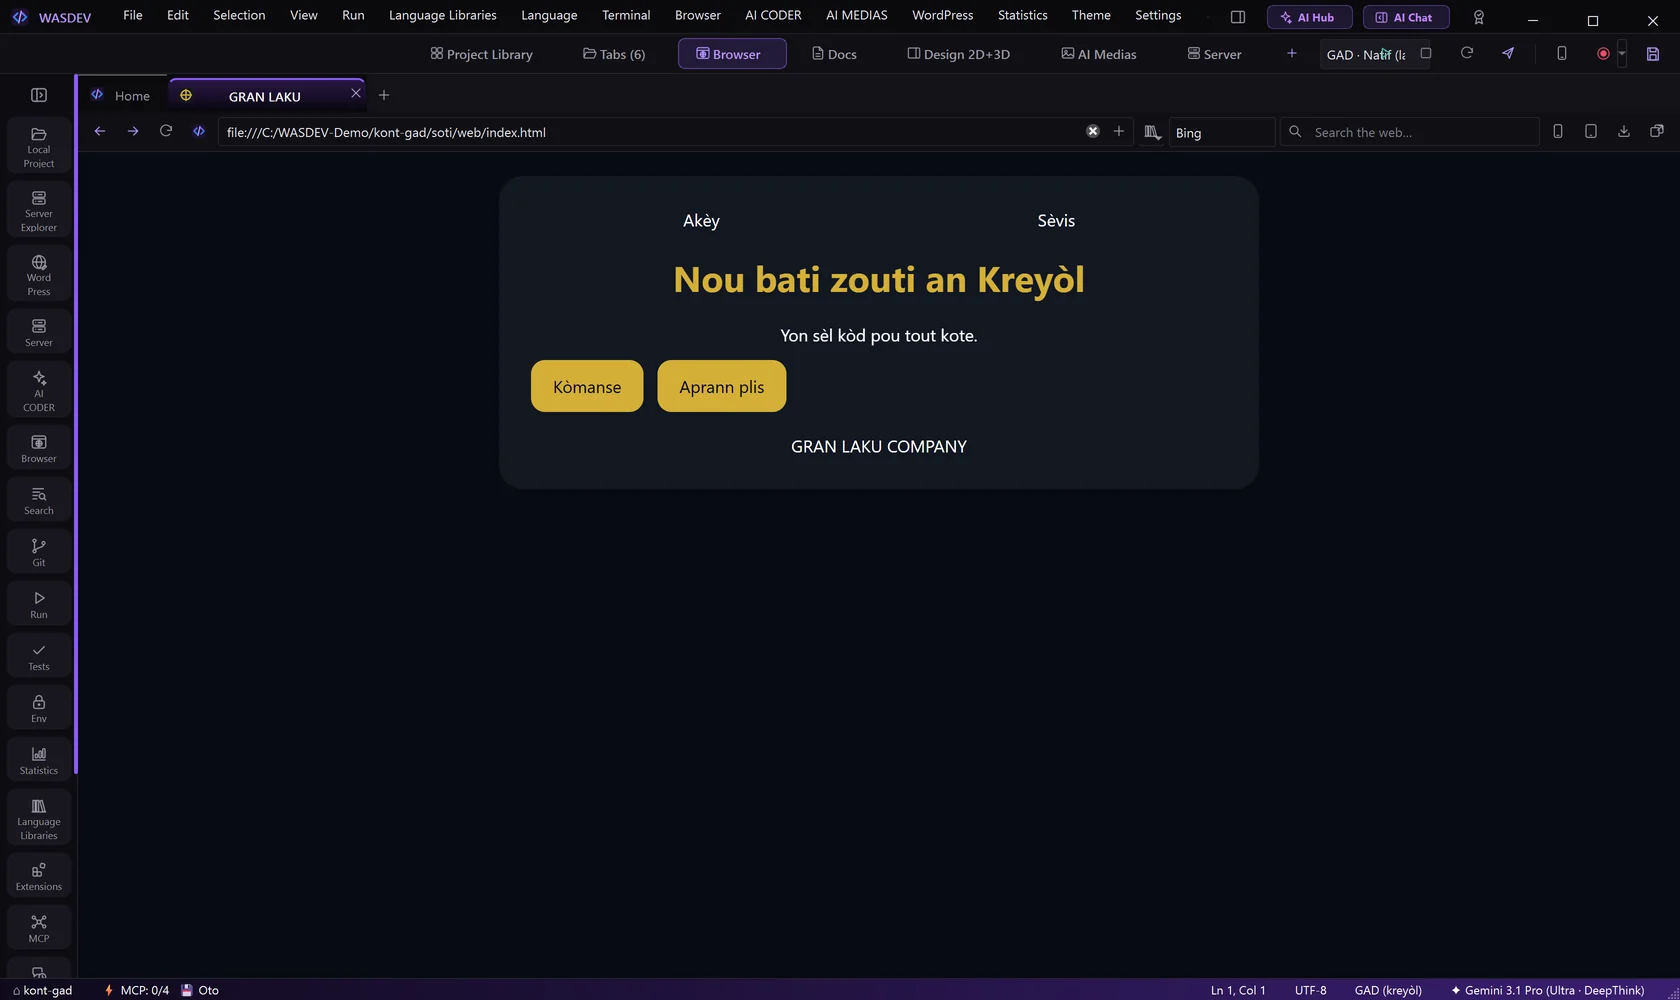Switch to the Design 2D+3D tab
1680x1000 pixels.
click(959, 54)
